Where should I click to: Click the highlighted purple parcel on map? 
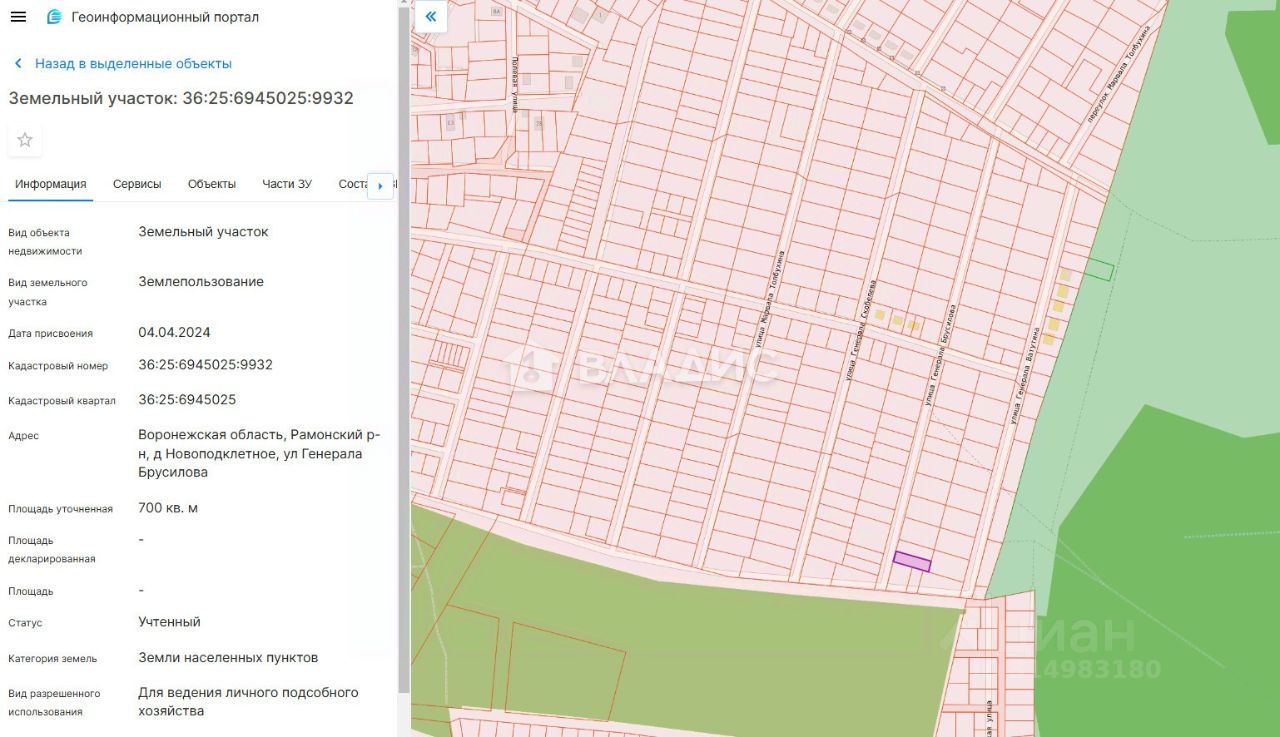point(912,561)
